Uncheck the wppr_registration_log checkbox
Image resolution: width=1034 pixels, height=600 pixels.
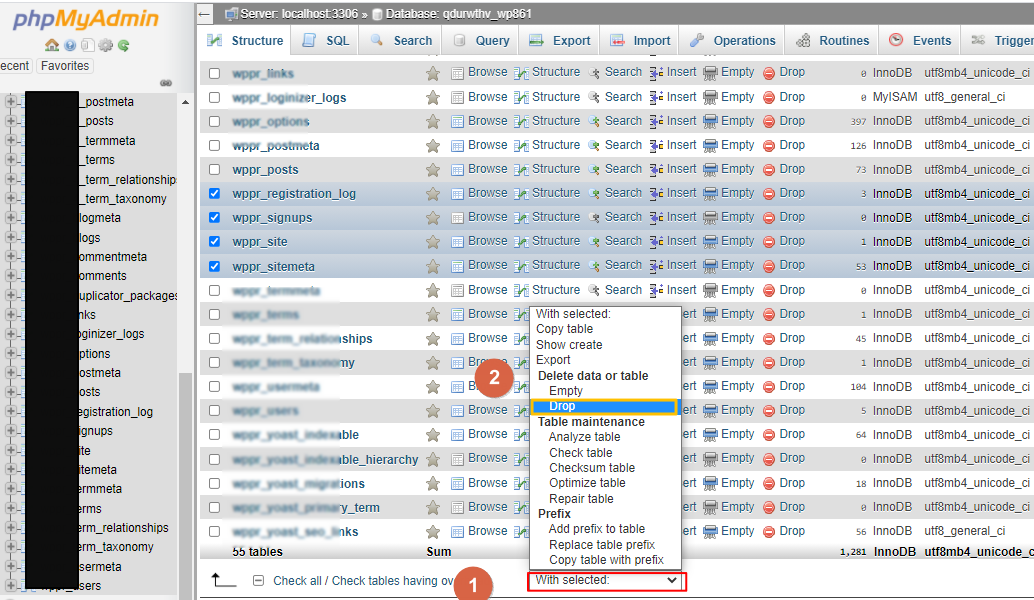point(214,194)
